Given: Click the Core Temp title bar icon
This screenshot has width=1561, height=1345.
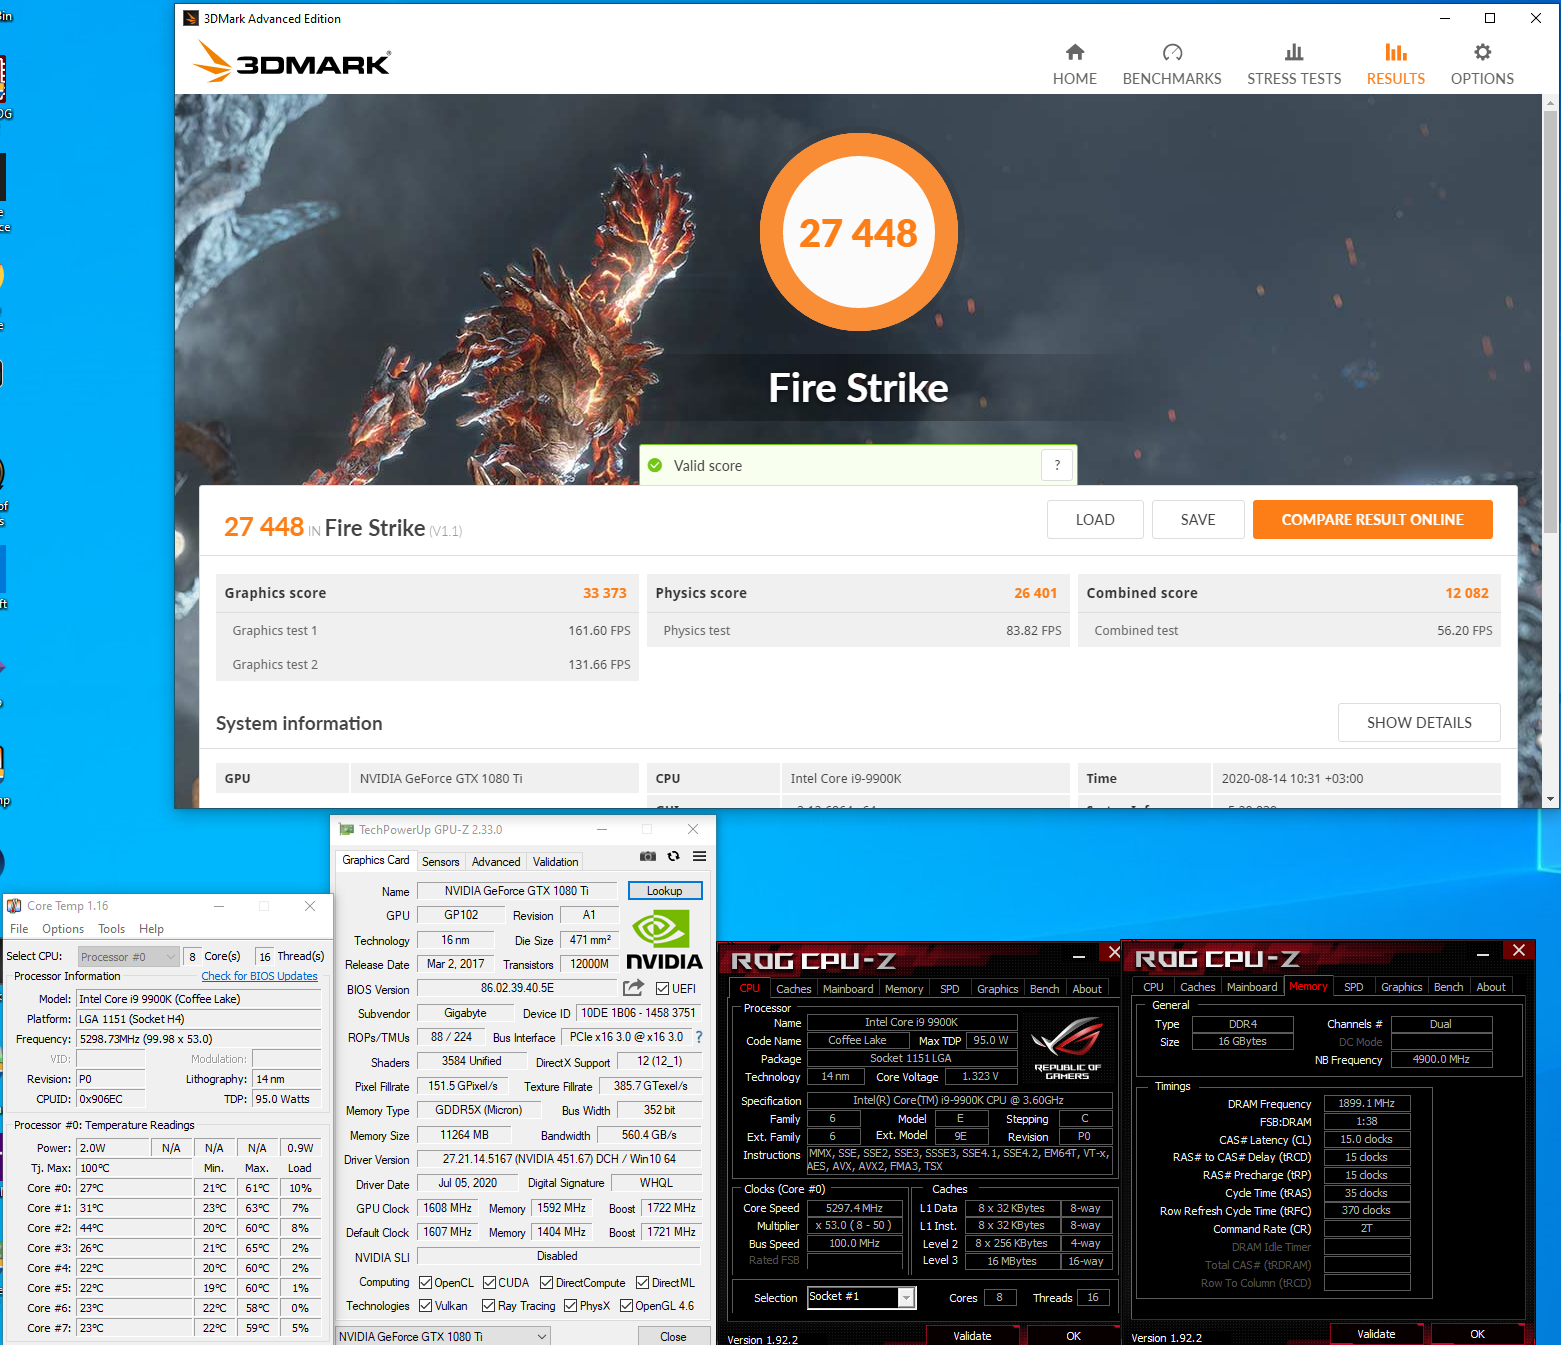Looking at the screenshot, I should pyautogui.click(x=14, y=906).
